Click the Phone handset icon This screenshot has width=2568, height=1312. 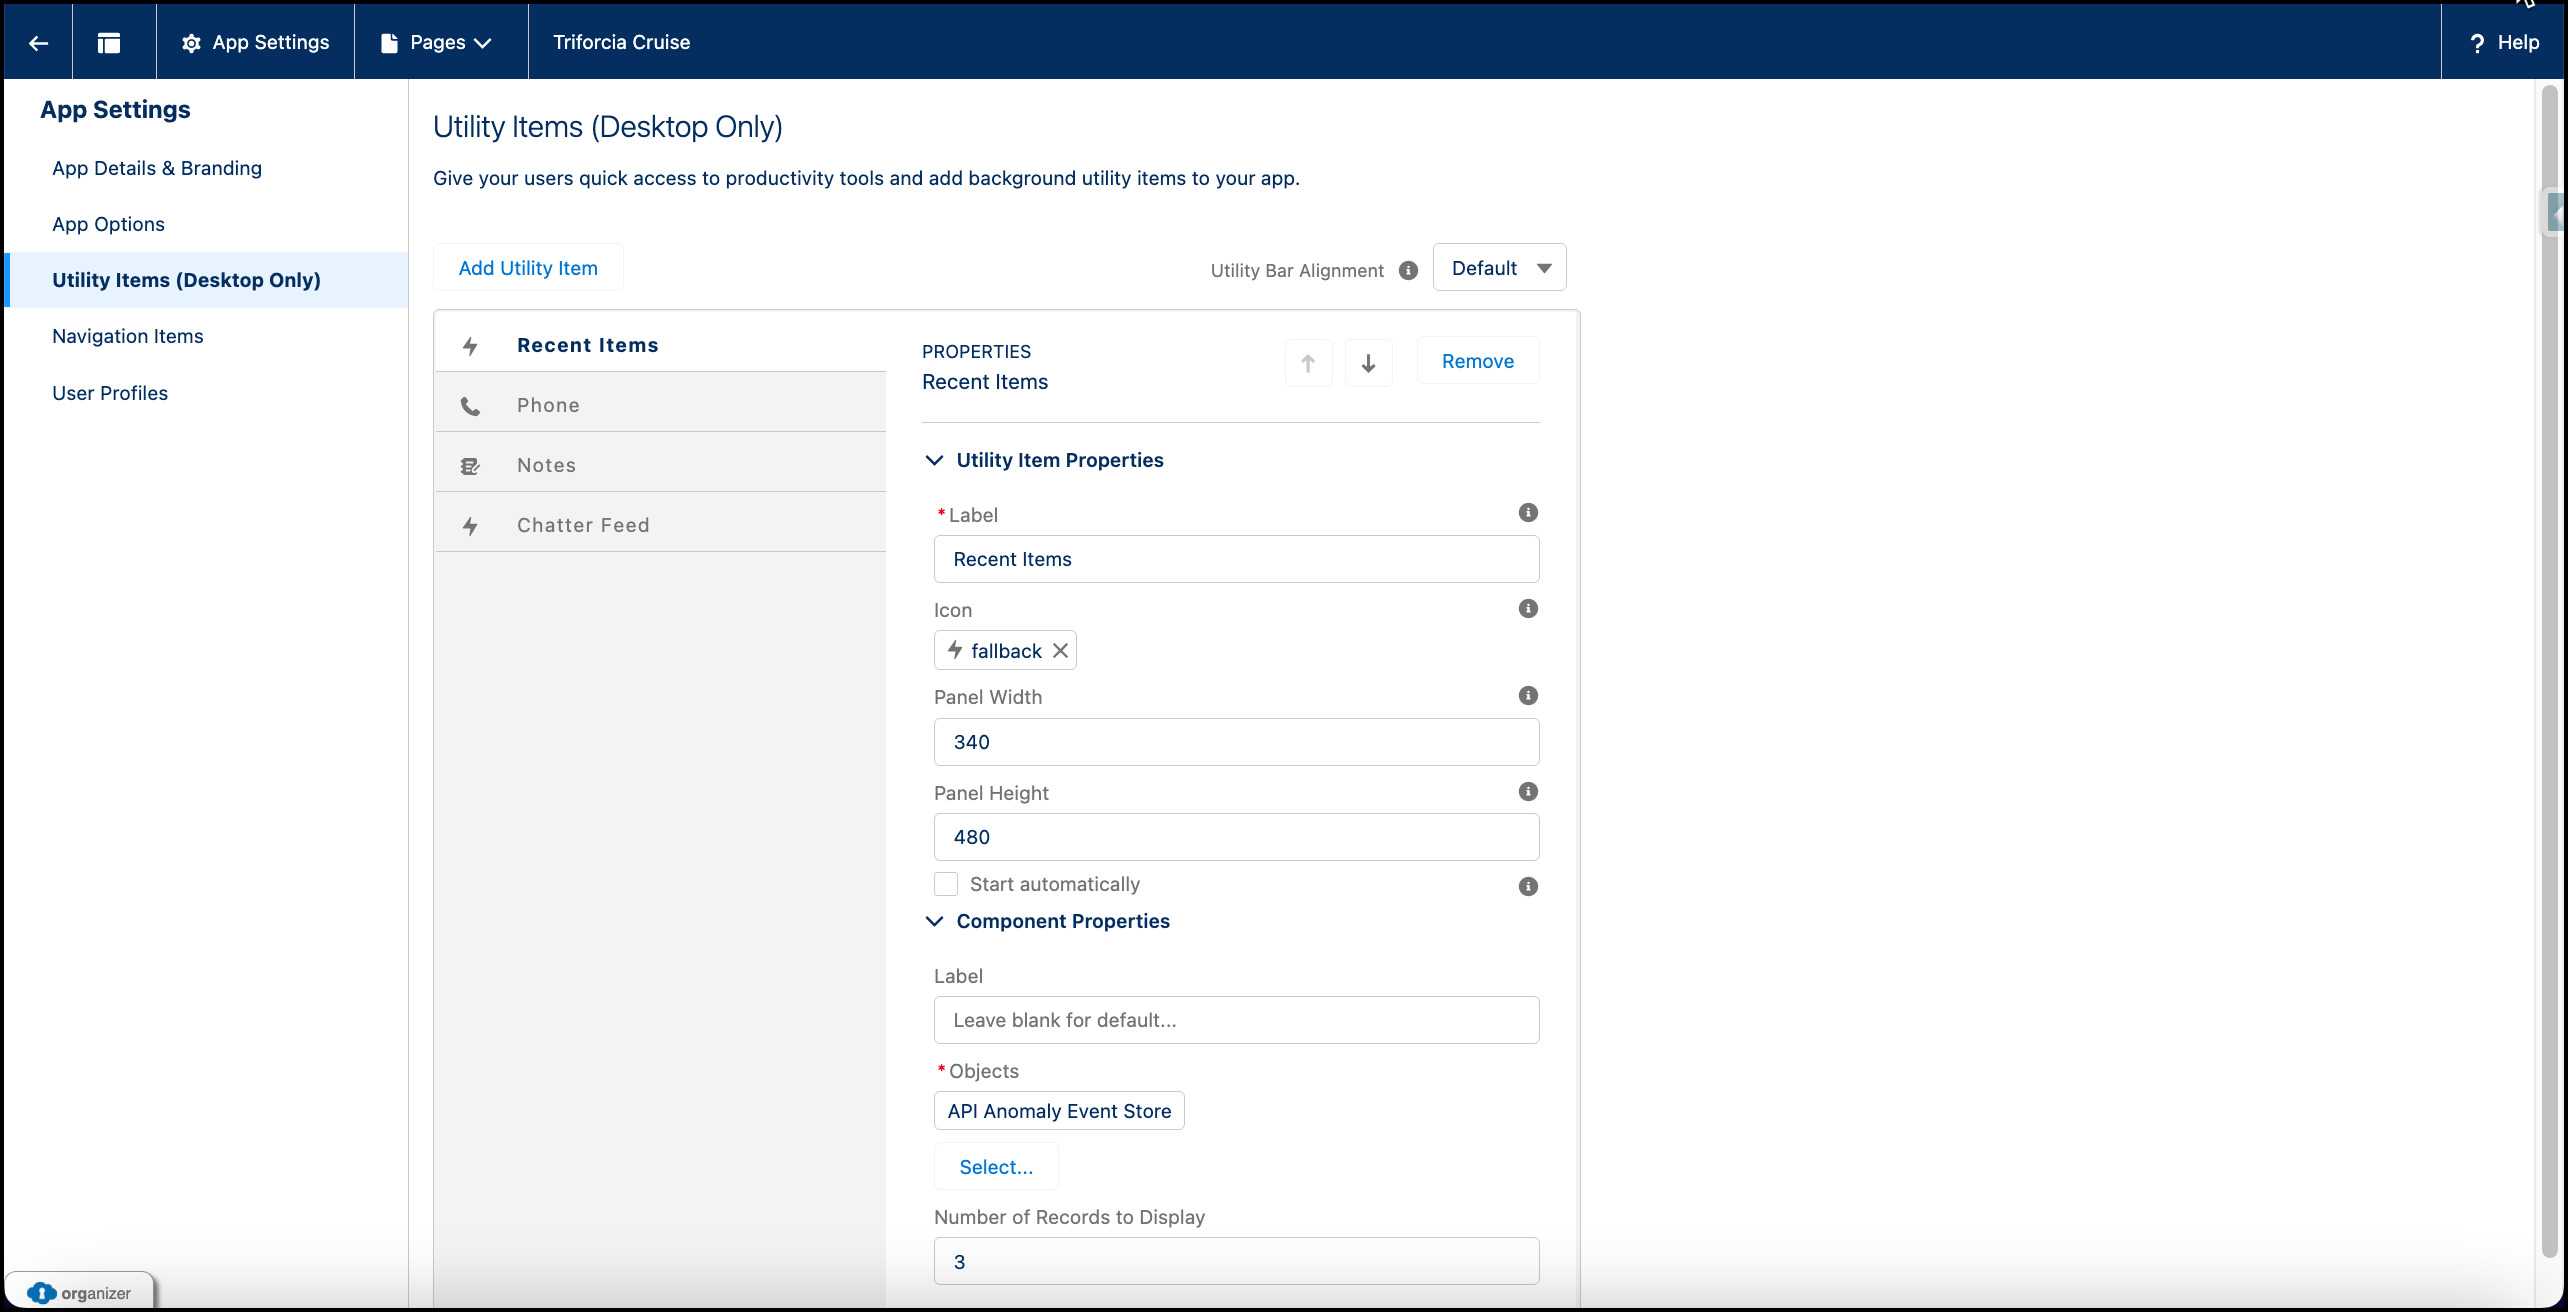(x=470, y=406)
